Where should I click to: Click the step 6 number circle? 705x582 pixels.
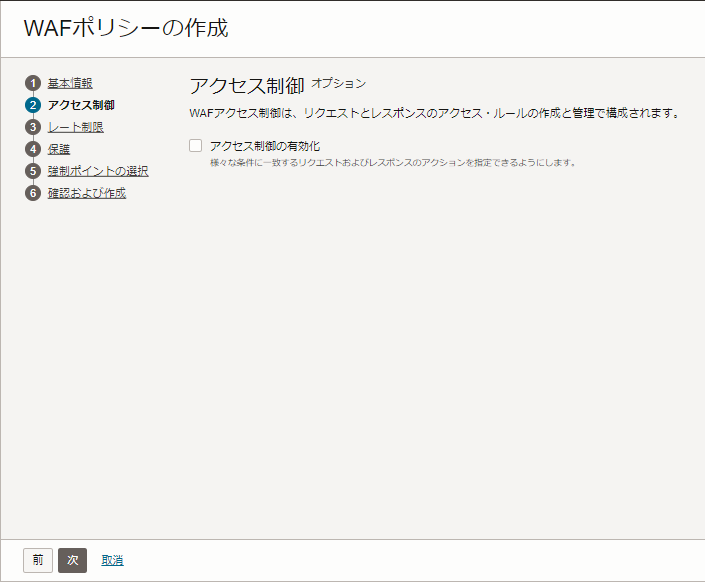point(33,193)
